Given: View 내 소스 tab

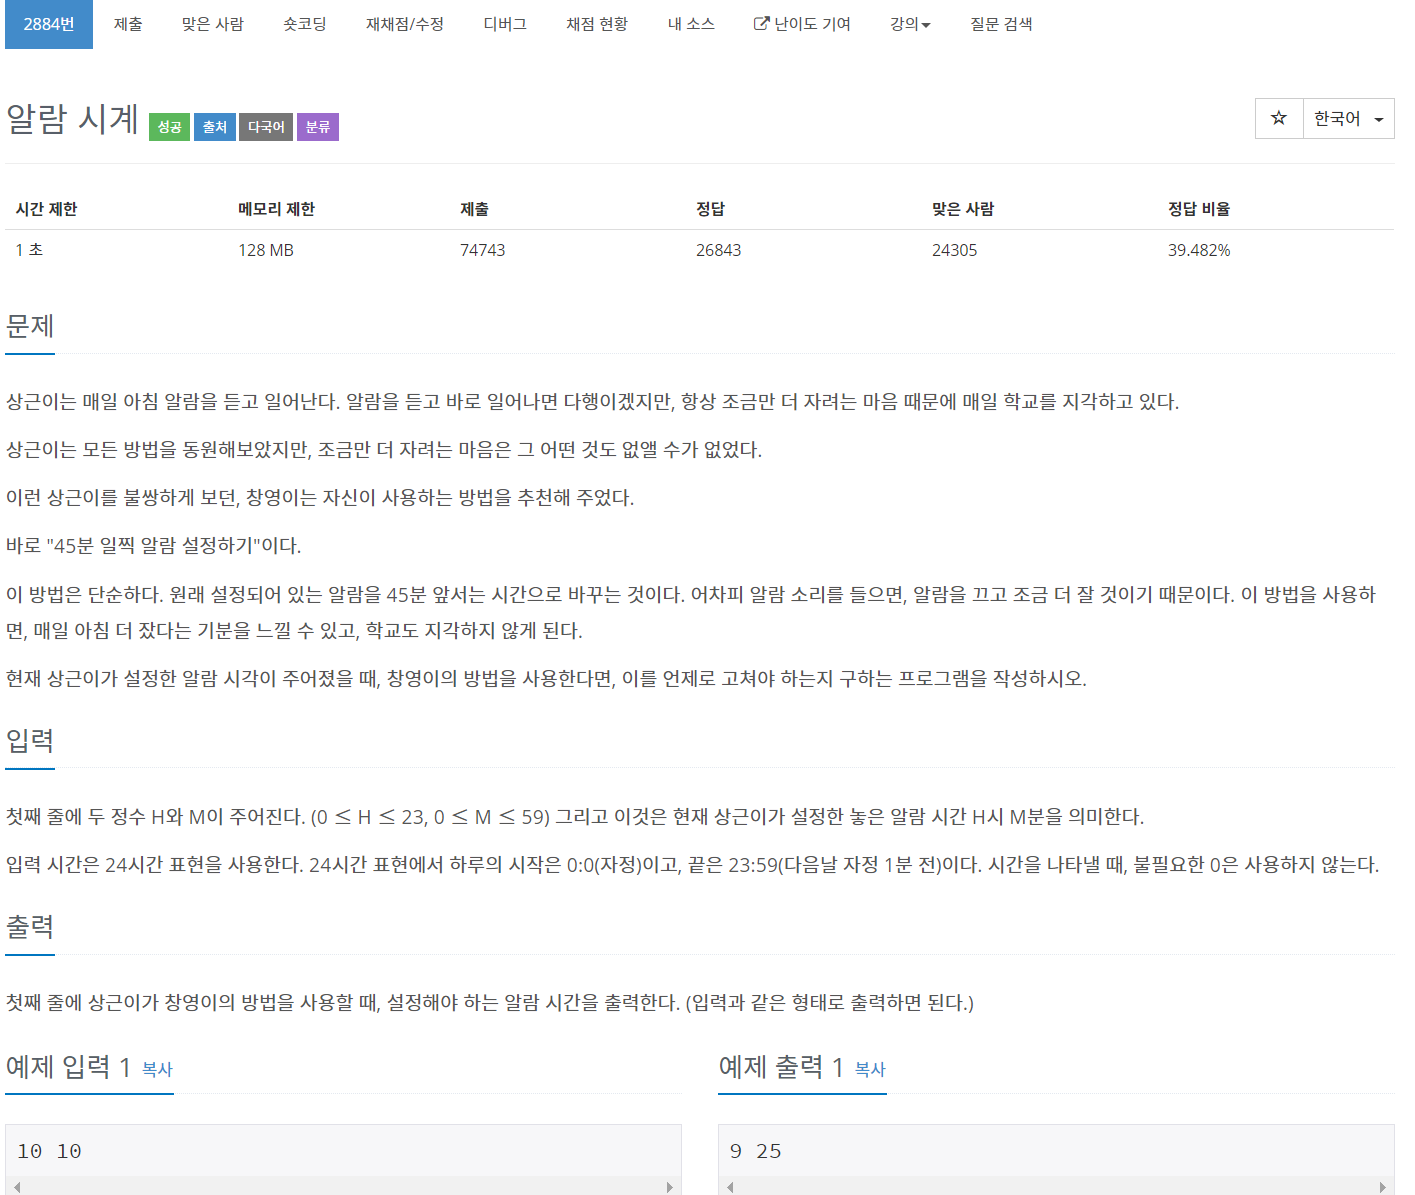Looking at the screenshot, I should [x=691, y=24].
